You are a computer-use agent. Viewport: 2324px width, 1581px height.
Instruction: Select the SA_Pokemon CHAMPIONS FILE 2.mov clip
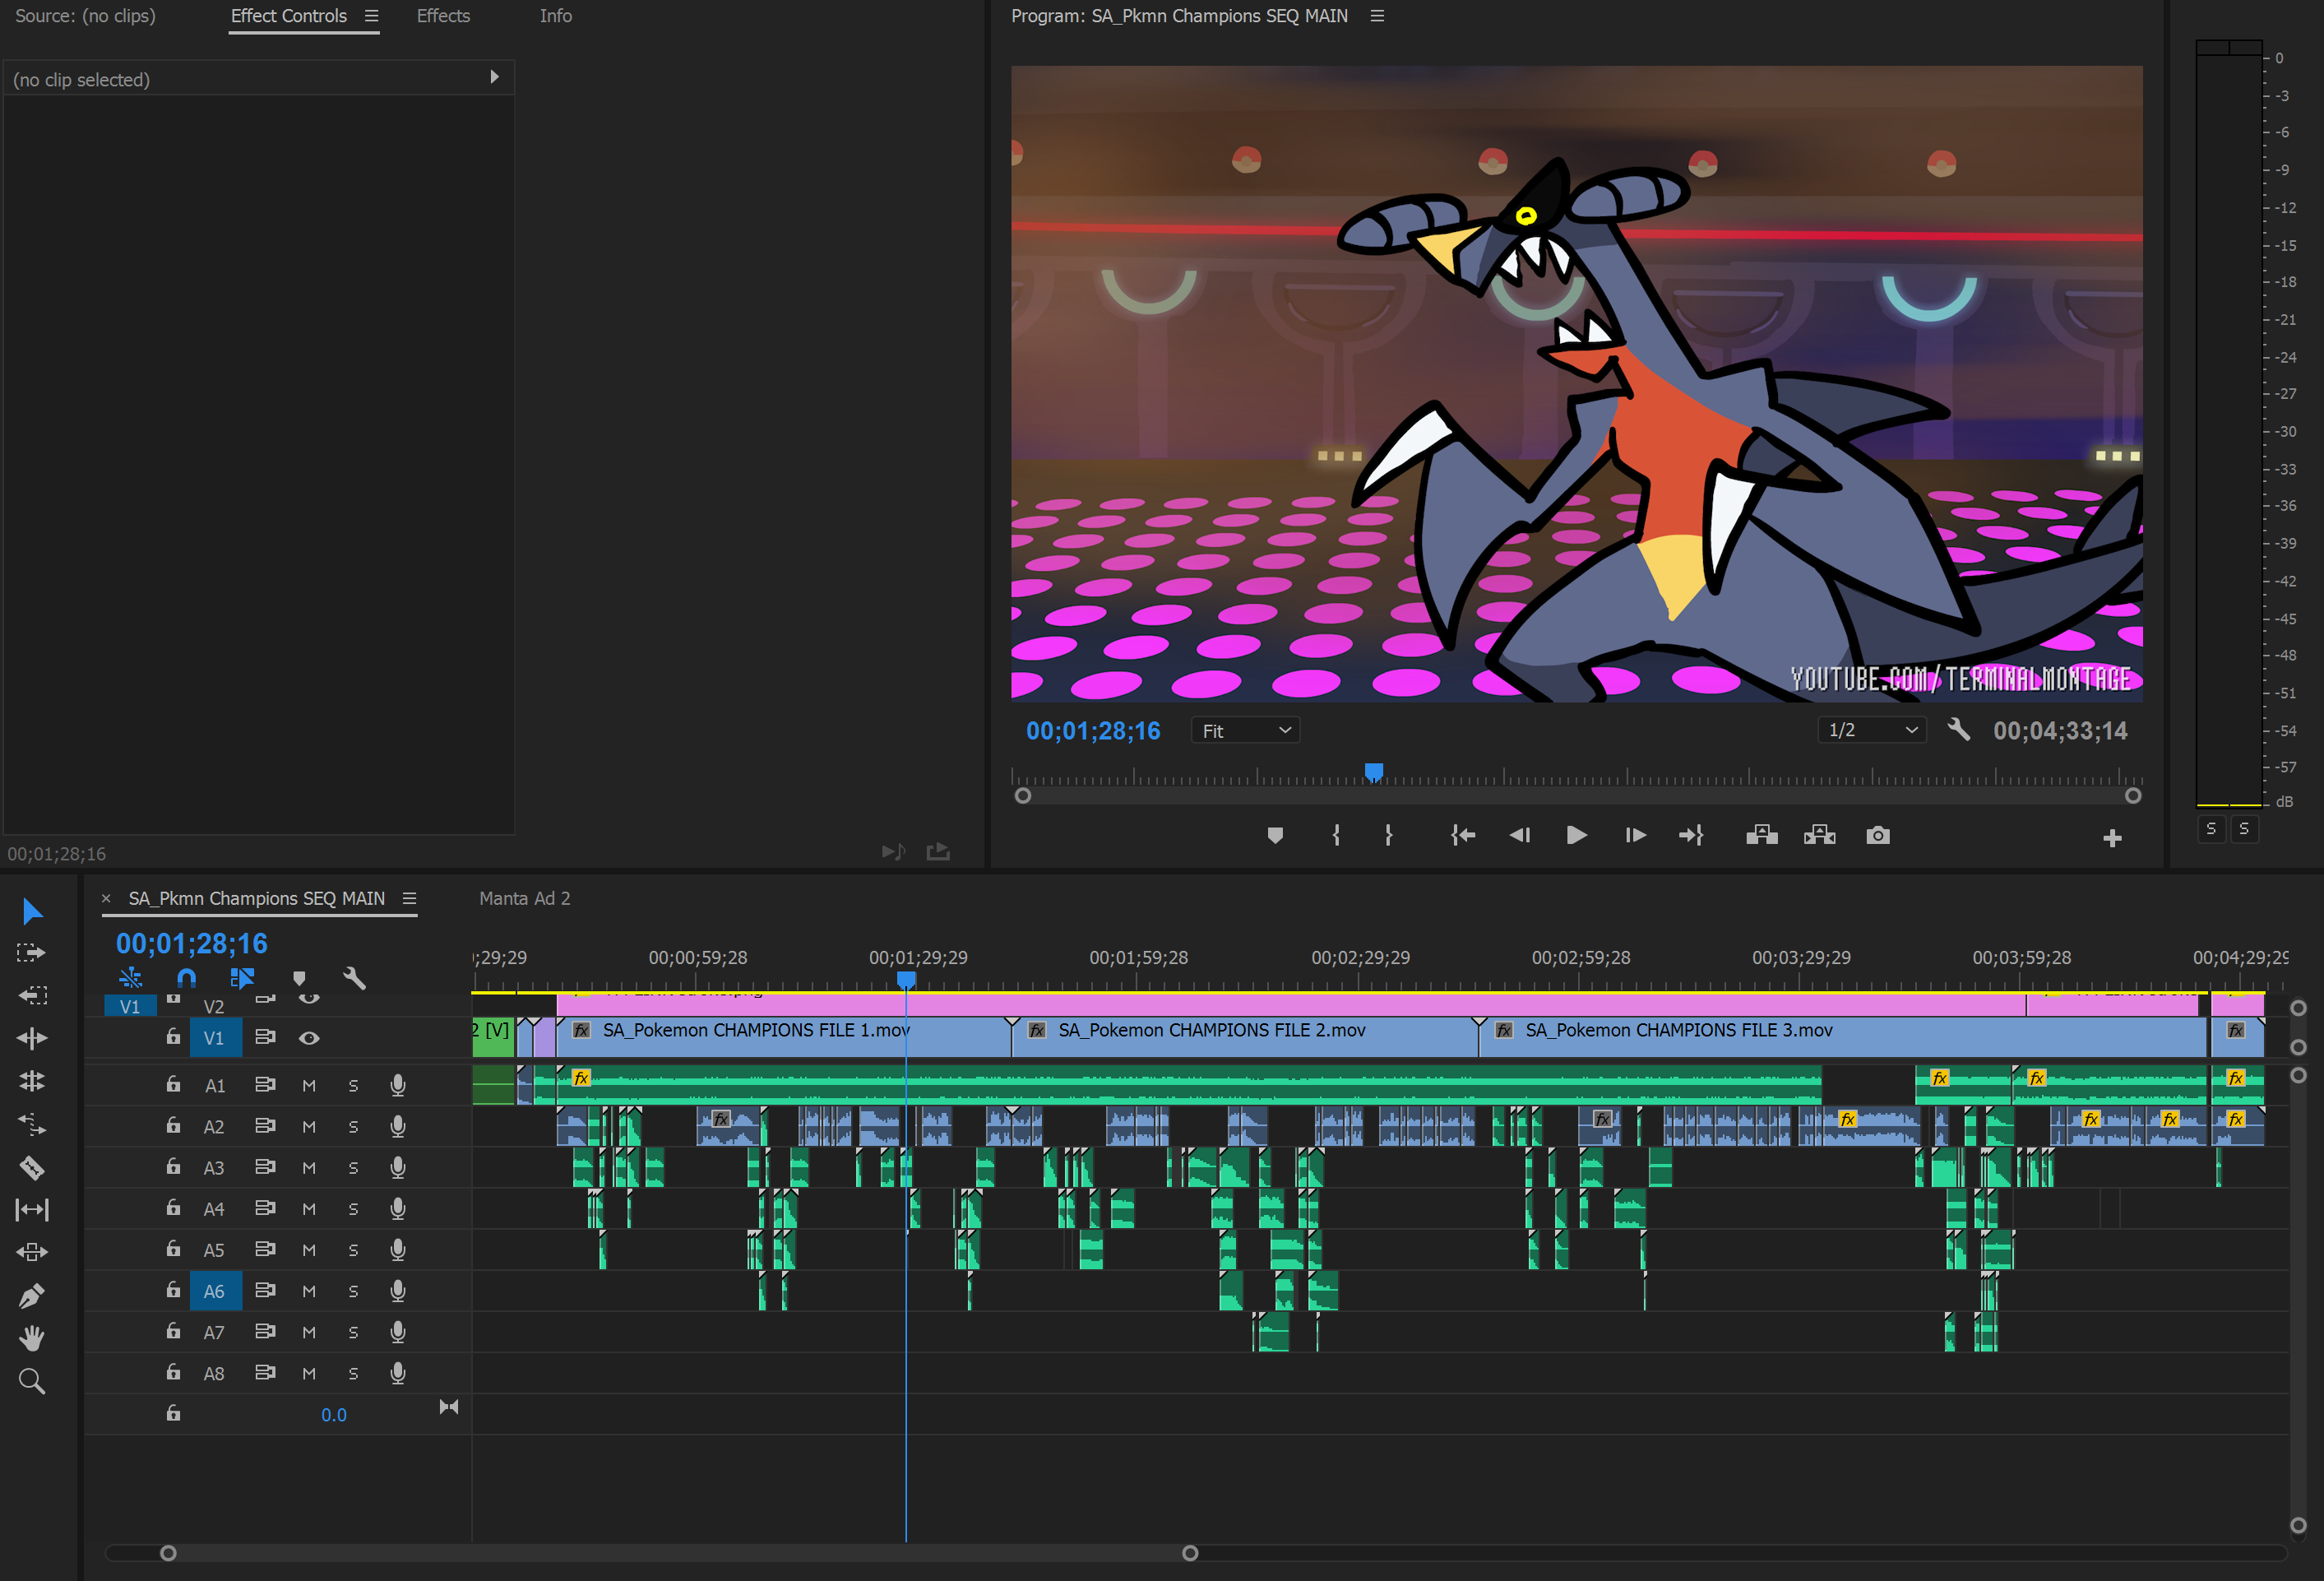click(x=1245, y=1037)
